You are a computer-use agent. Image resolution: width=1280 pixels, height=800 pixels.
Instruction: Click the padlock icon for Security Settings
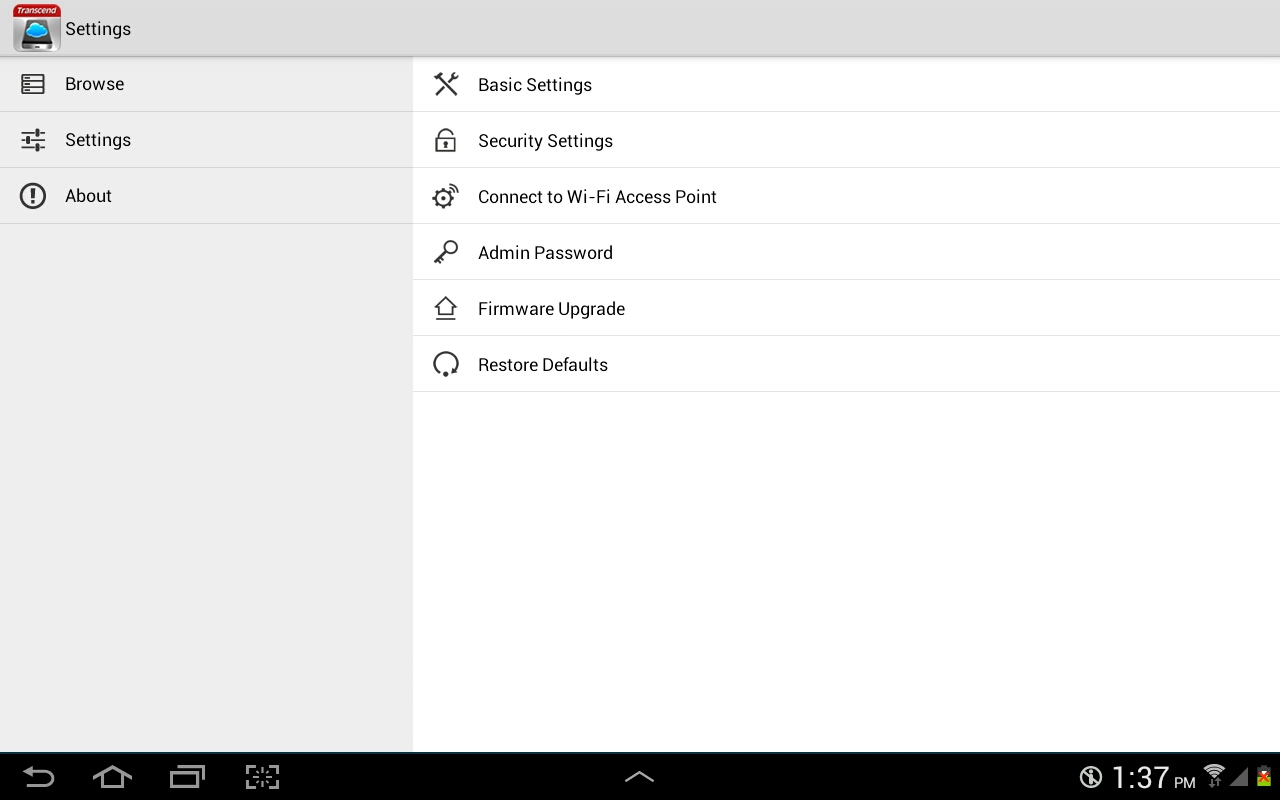(446, 140)
